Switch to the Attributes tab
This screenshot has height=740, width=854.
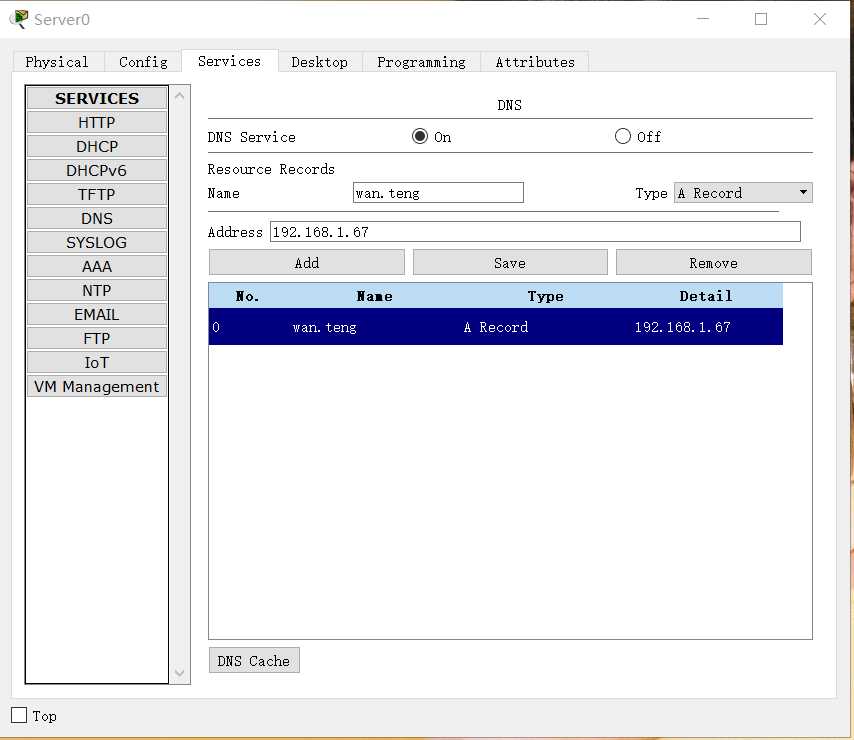coord(535,62)
